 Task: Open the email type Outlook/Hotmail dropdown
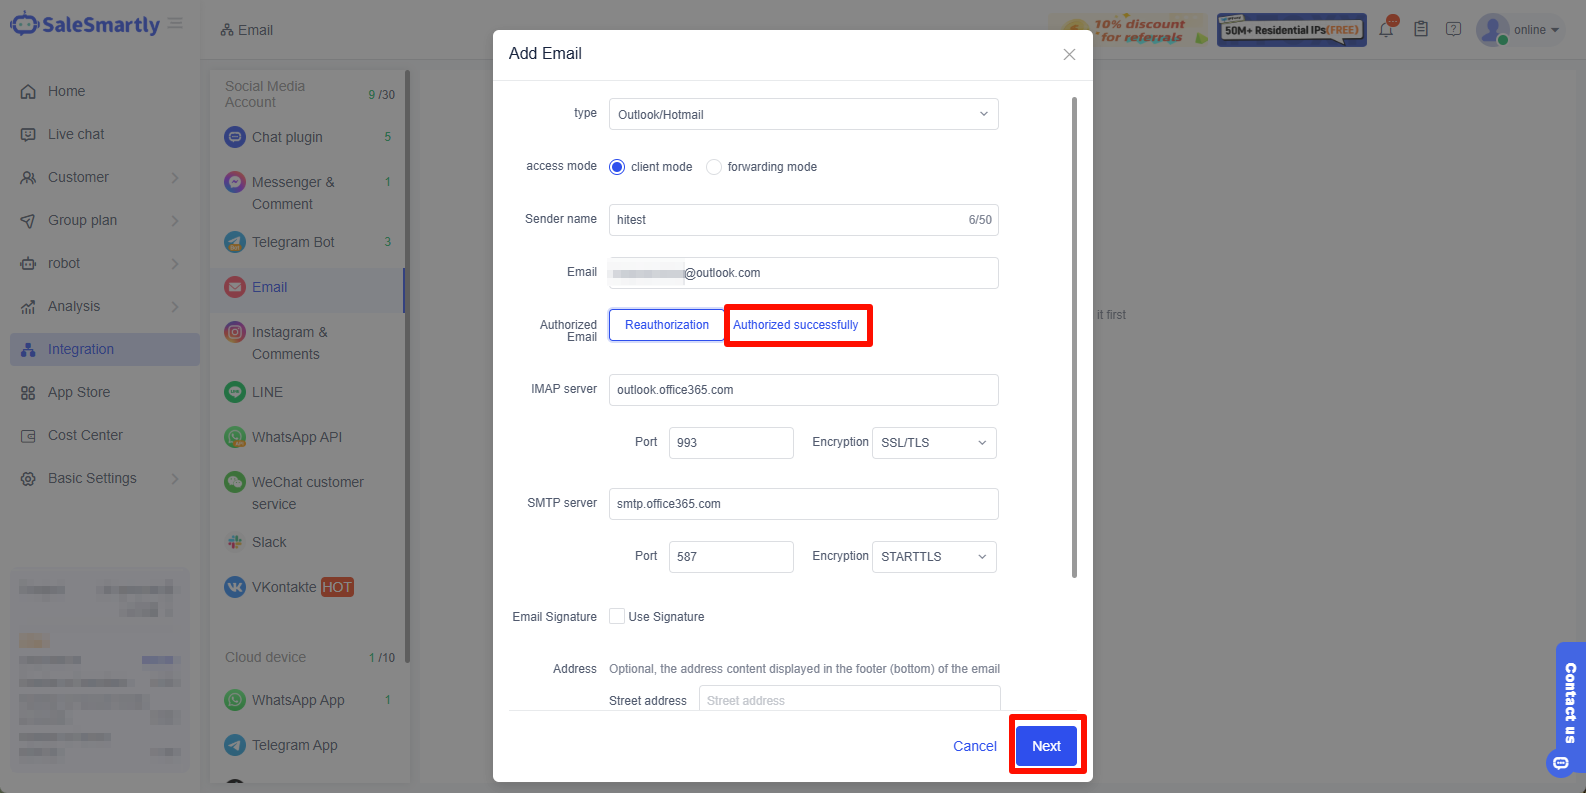point(803,114)
